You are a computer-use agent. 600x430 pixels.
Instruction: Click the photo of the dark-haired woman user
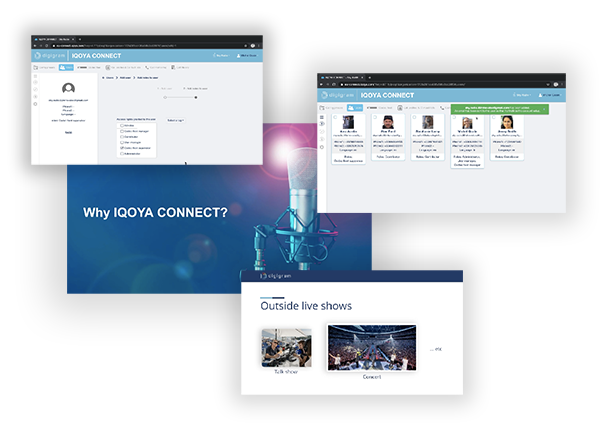507,122
